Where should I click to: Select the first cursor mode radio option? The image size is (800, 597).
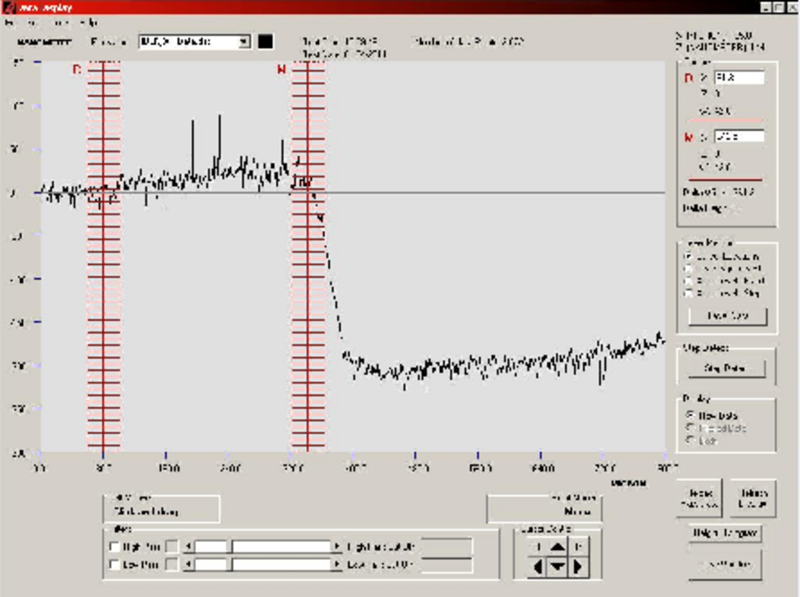tap(686, 257)
